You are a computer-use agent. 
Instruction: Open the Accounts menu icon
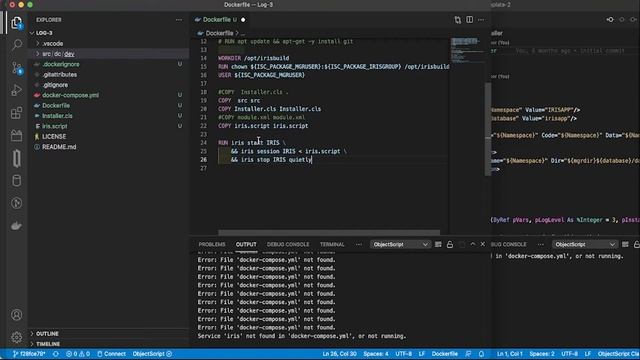point(16,315)
